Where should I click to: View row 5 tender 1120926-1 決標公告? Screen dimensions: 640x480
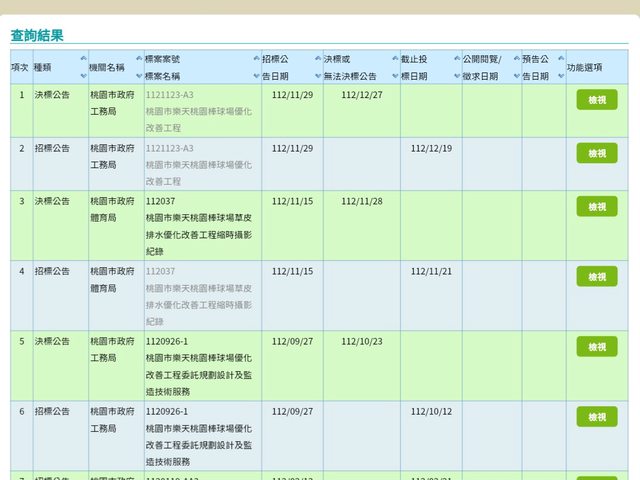click(x=596, y=346)
